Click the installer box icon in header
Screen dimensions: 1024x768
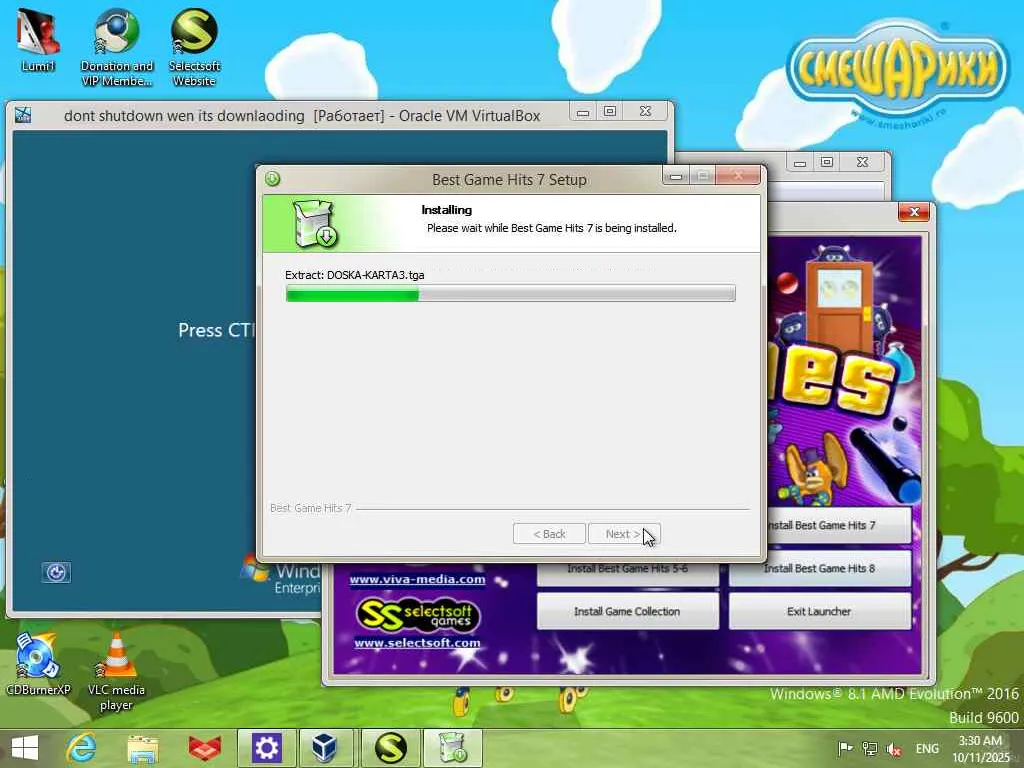coord(315,223)
